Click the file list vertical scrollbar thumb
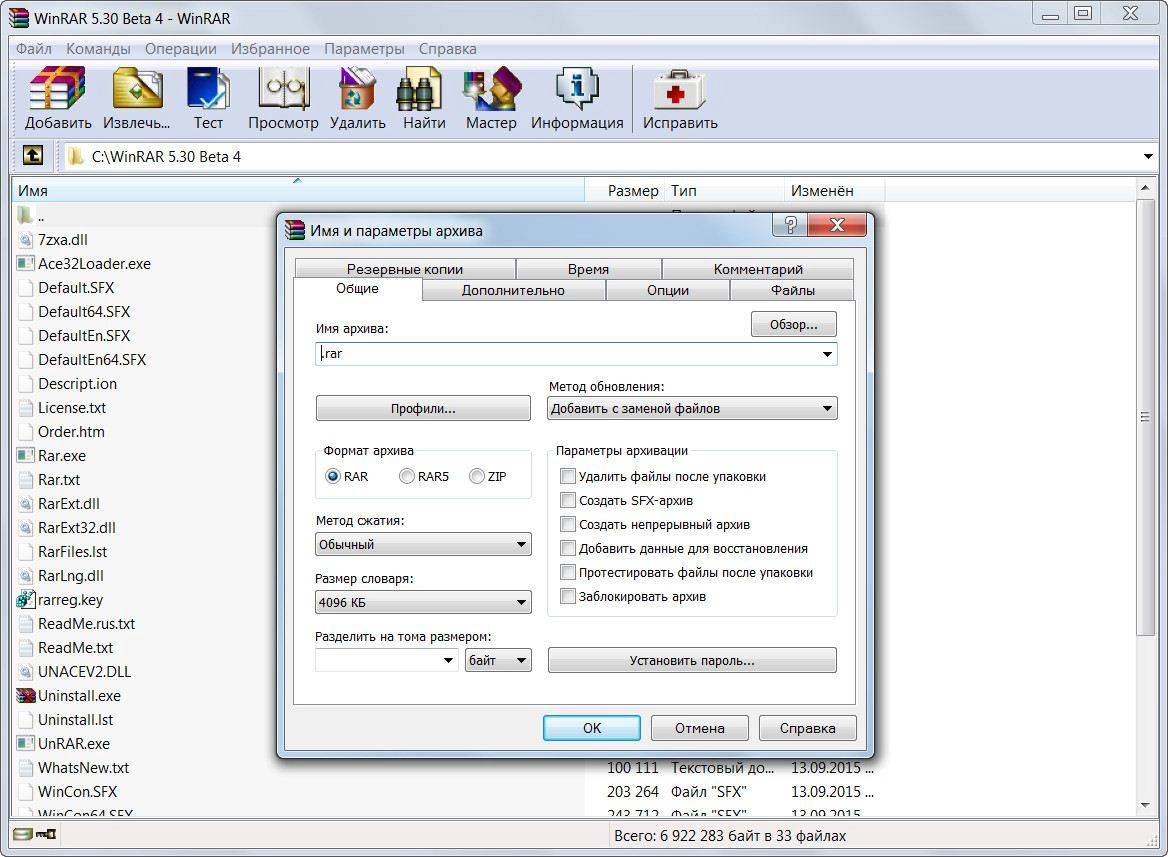The width and height of the screenshot is (1168, 857). (x=1146, y=417)
